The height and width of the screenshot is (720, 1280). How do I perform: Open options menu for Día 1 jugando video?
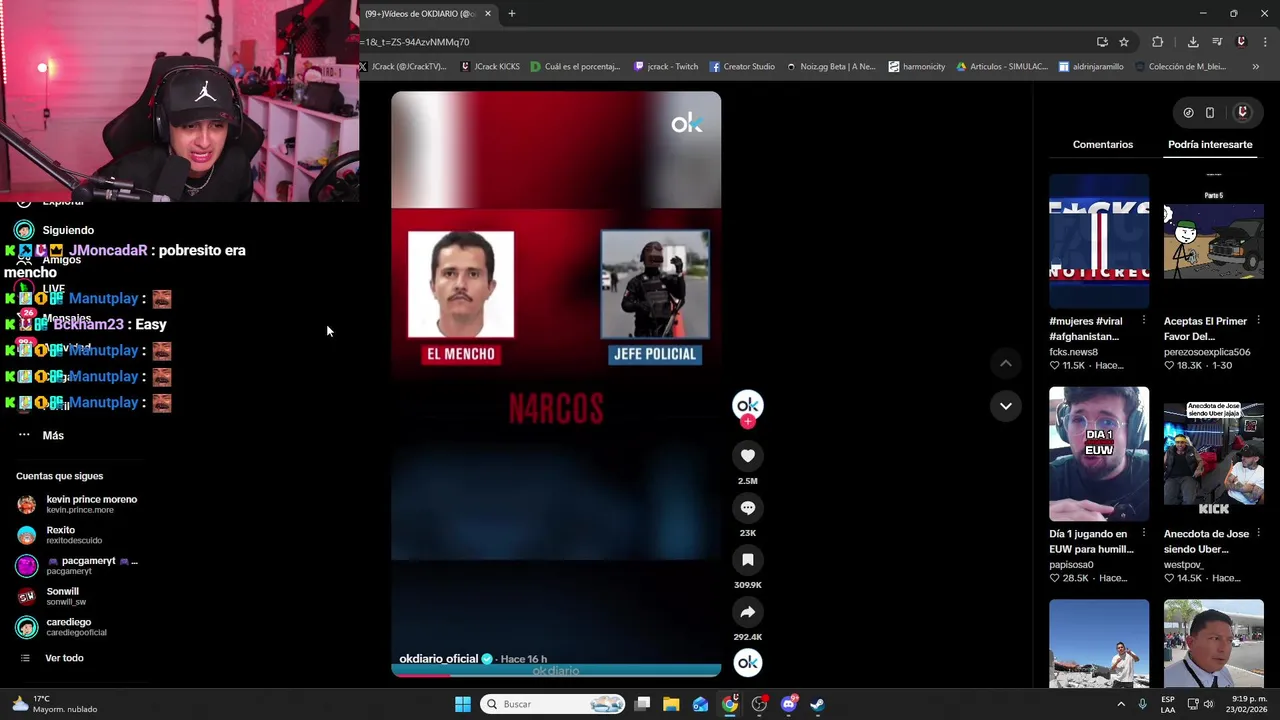[1144, 534]
